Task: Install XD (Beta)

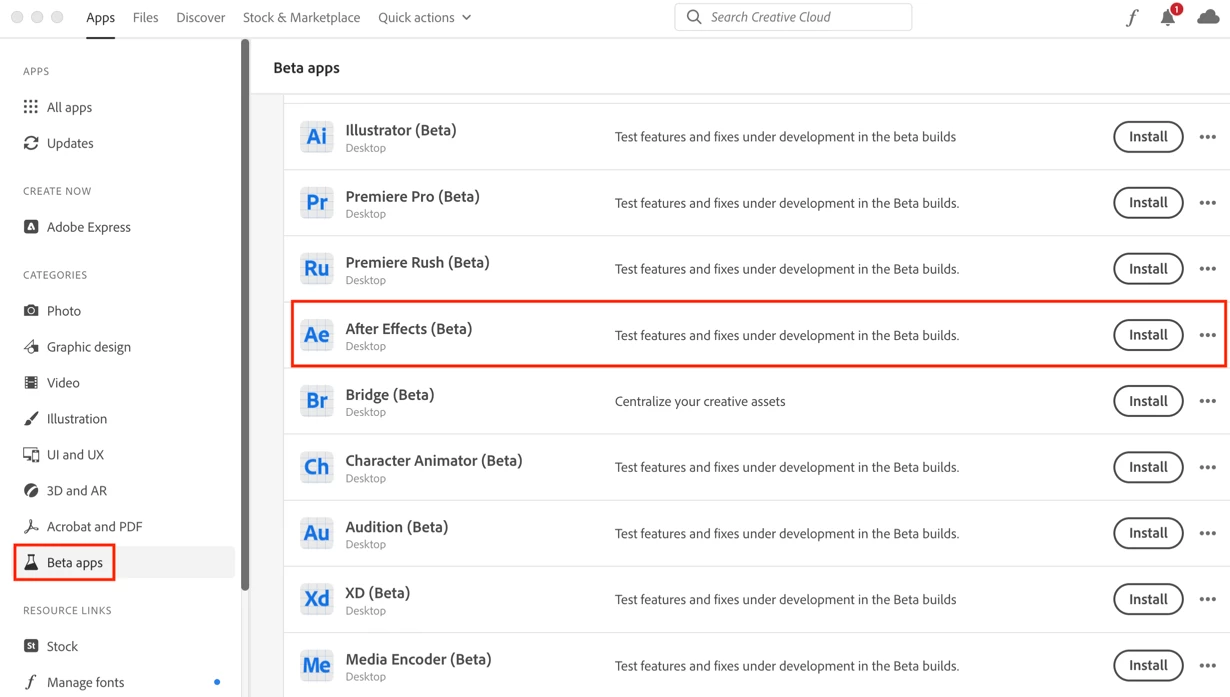Action: pos(1148,599)
